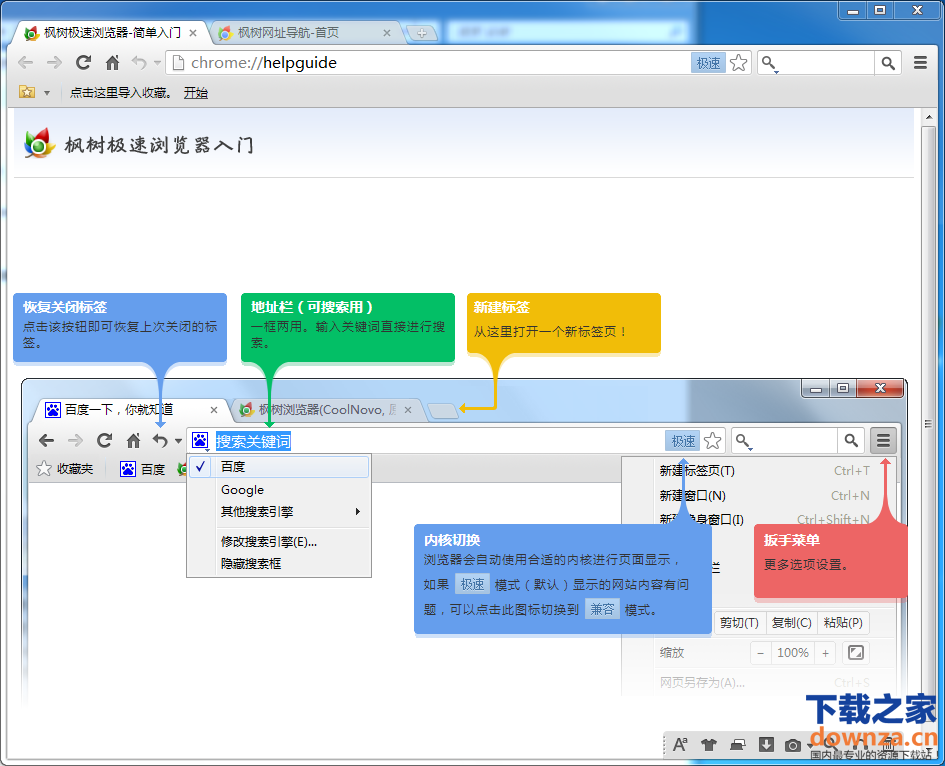This screenshot has width=945, height=766.
Task: Open the home page via Home icon
Action: (x=112, y=63)
